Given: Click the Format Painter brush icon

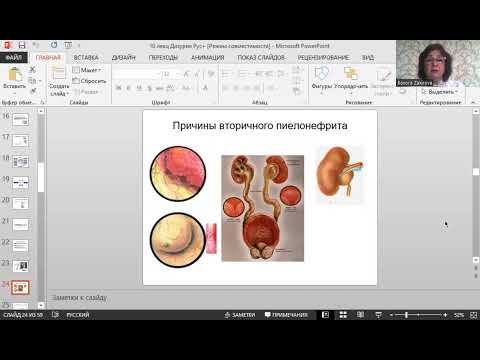Looking at the screenshot, I should (33, 91).
